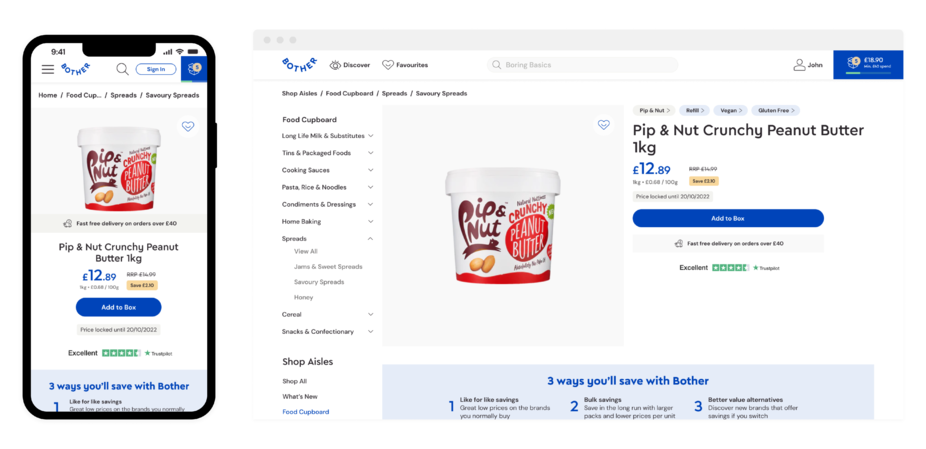Select Savoury Spreads in the sidebar
This screenshot has width=926, height=449.
[x=319, y=282]
